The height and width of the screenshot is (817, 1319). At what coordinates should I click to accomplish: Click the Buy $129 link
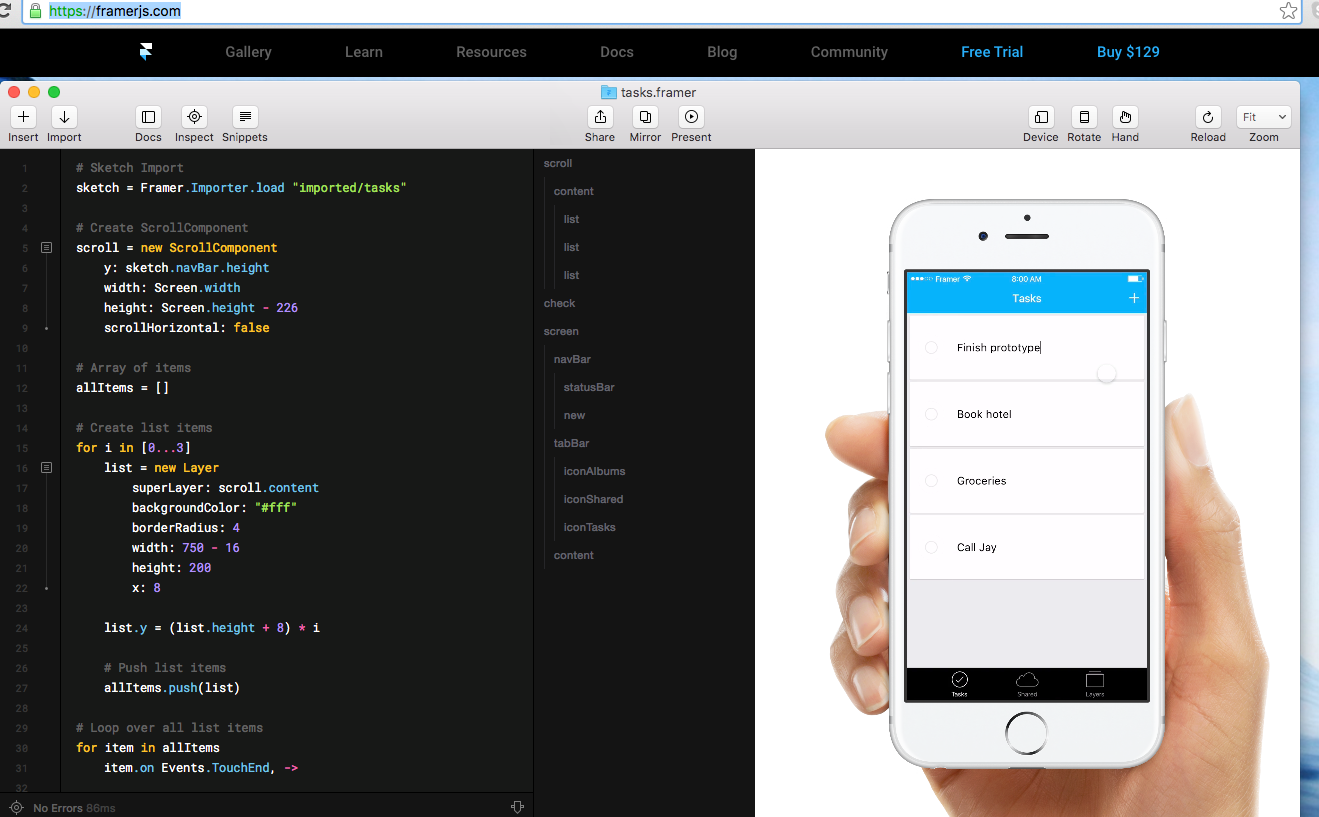1128,52
